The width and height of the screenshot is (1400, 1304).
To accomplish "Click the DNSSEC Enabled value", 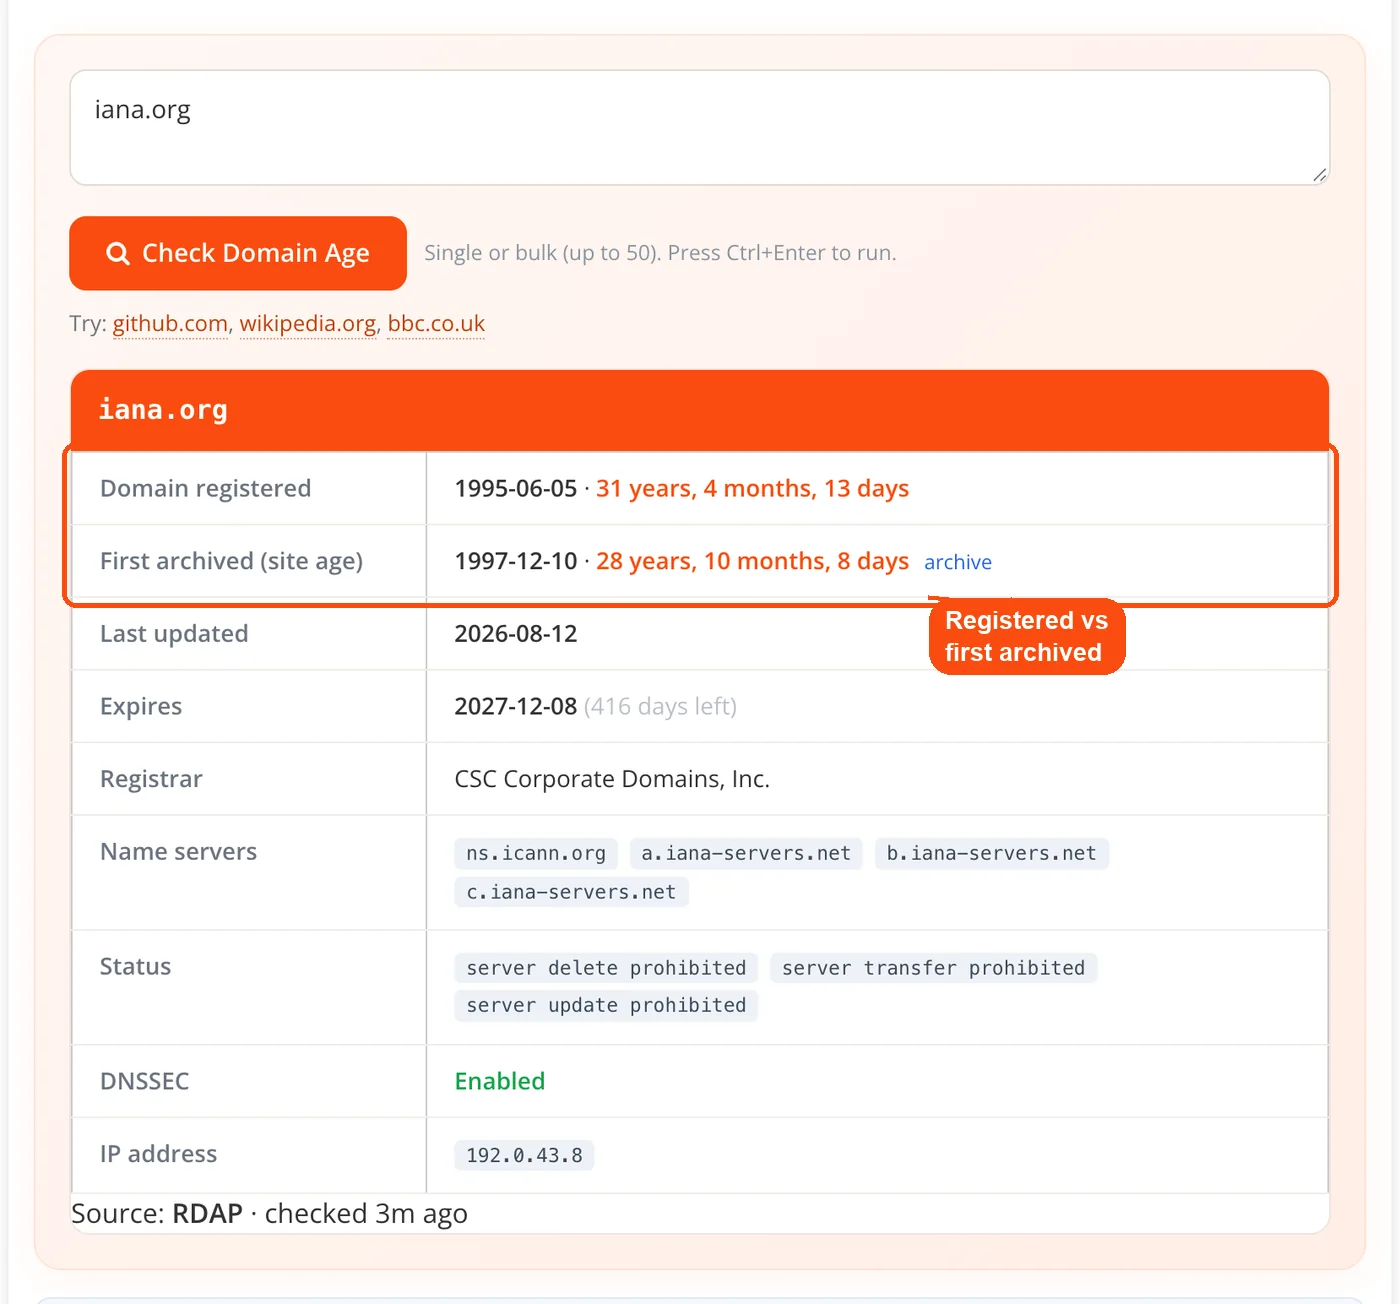I will click(500, 1081).
